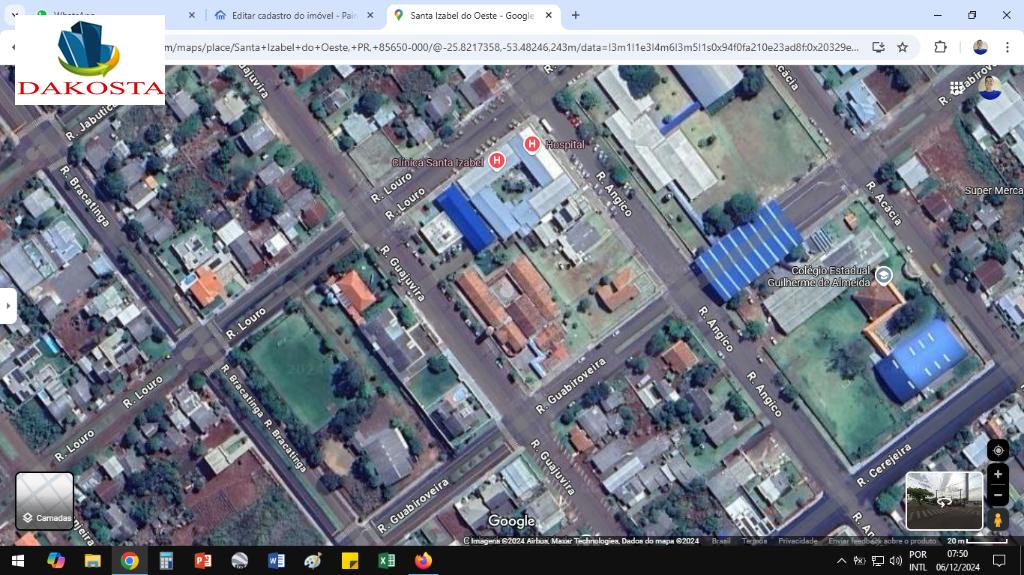Click the Google Maps address bar URL
The height and width of the screenshot is (575, 1024).
(512, 47)
